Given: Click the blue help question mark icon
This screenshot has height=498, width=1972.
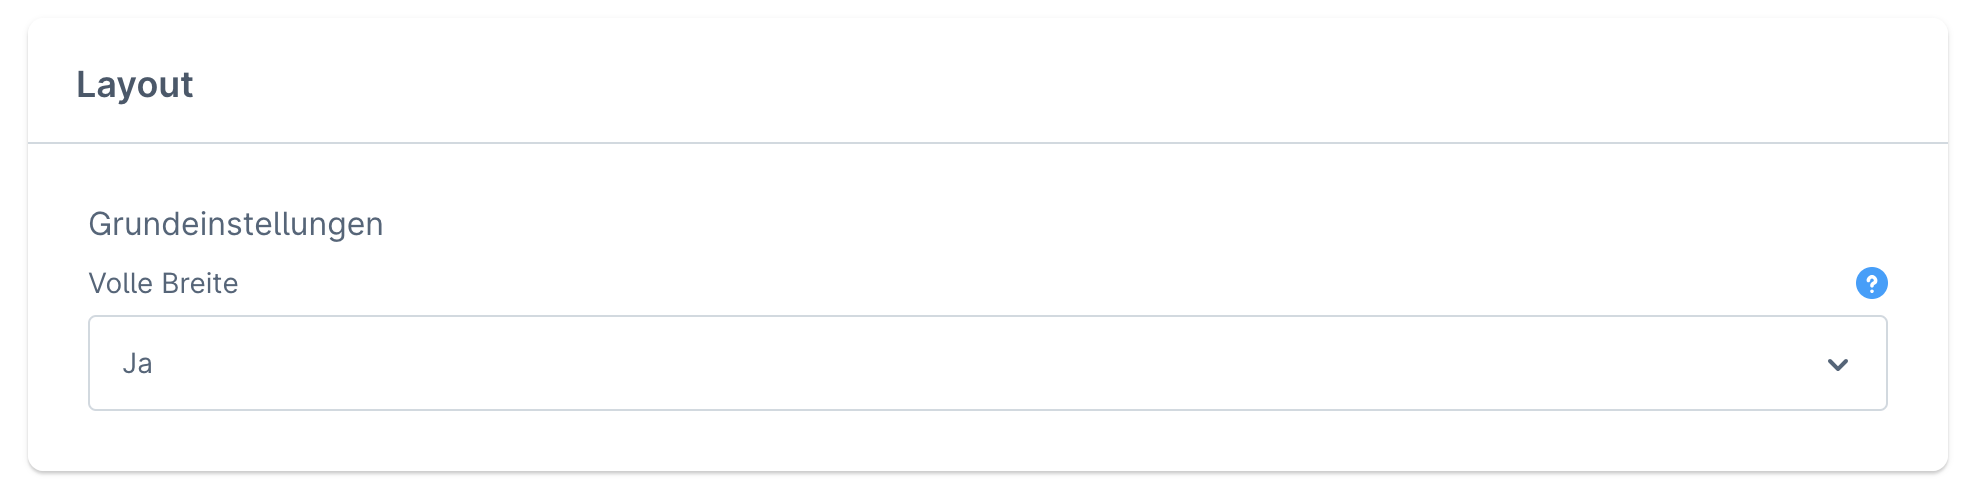Looking at the screenshot, I should pyautogui.click(x=1871, y=283).
